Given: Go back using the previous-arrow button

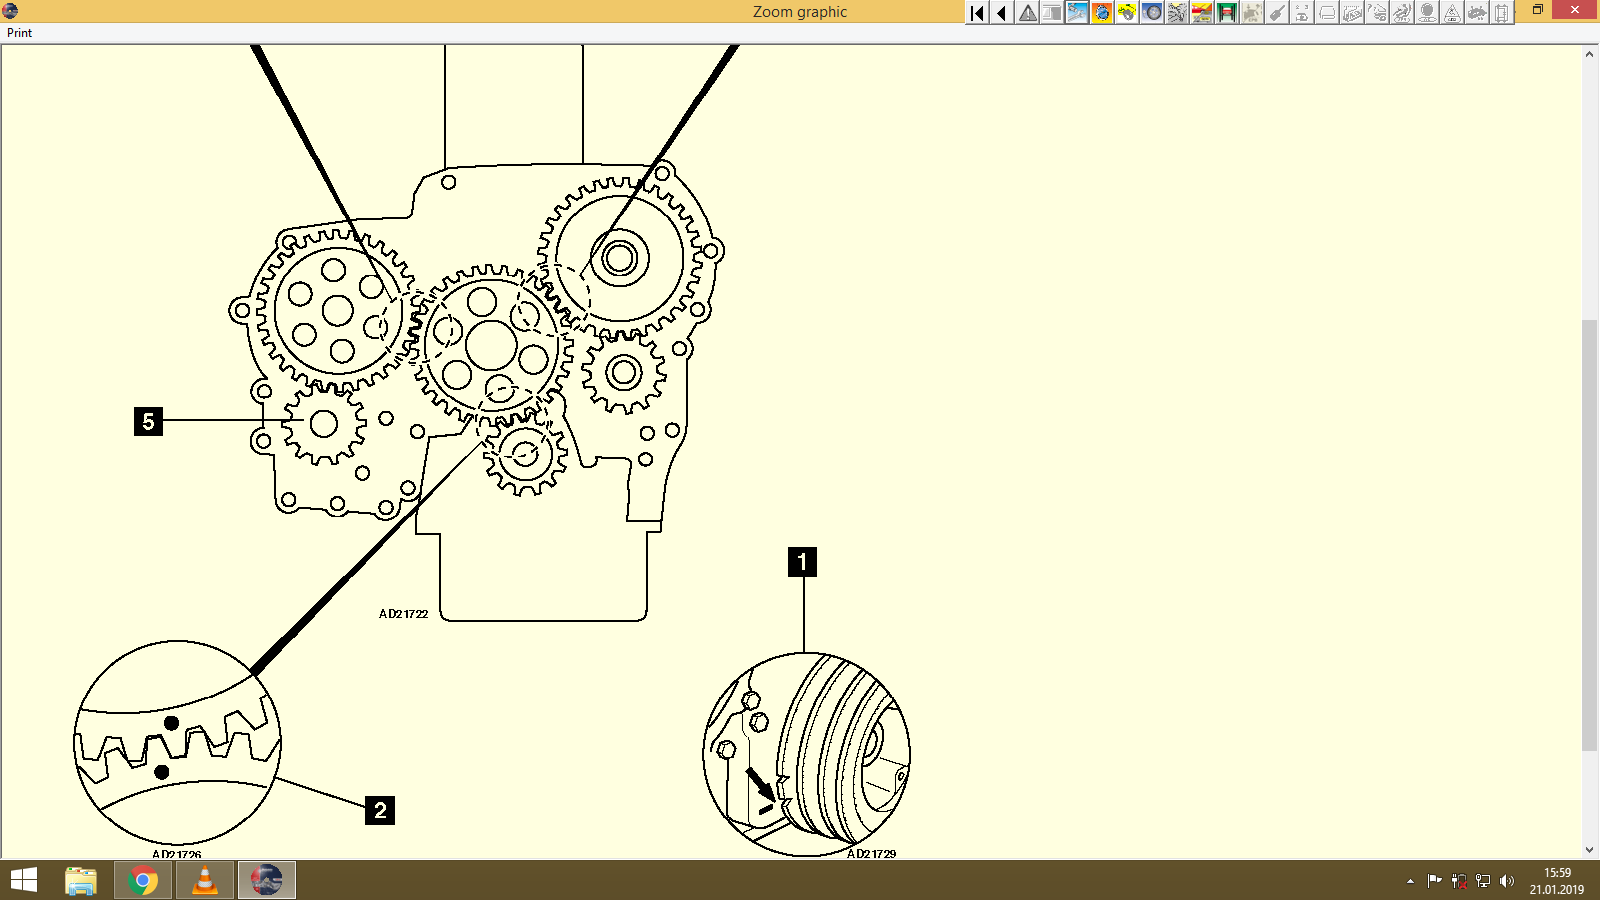Looking at the screenshot, I should [x=1001, y=12].
